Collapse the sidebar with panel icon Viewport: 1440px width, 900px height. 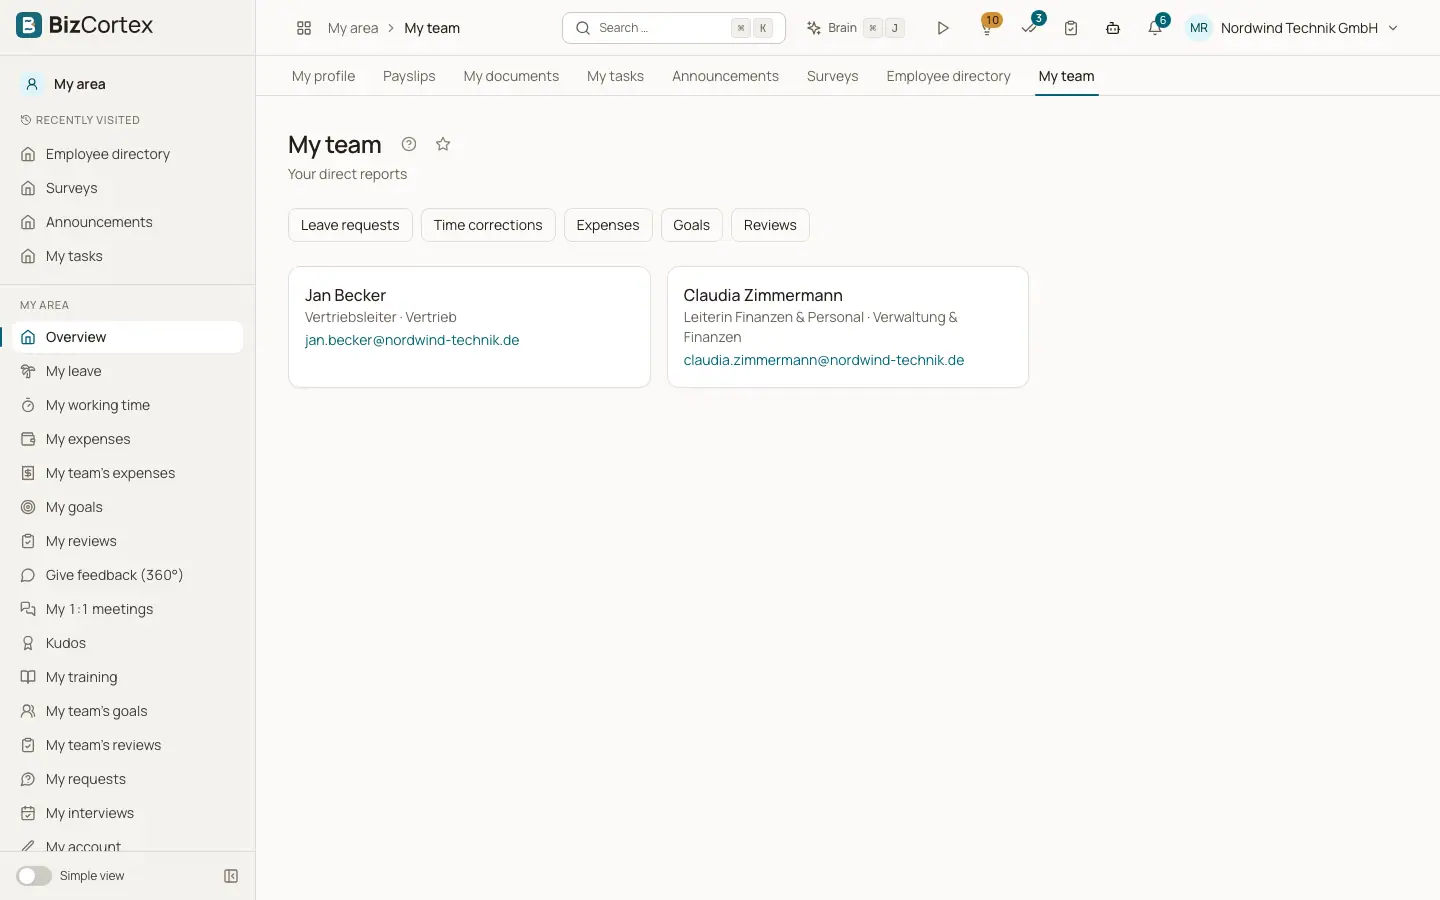231,876
